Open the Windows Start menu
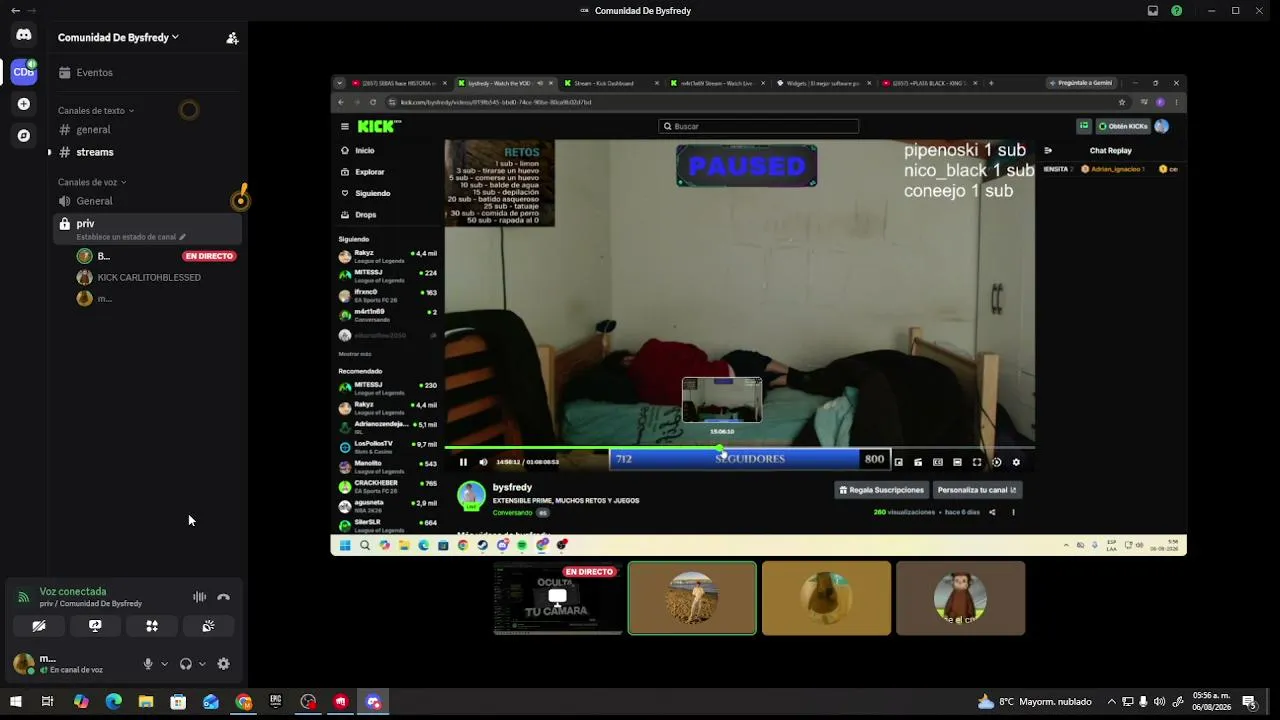The width and height of the screenshot is (1280, 720). 16,702
